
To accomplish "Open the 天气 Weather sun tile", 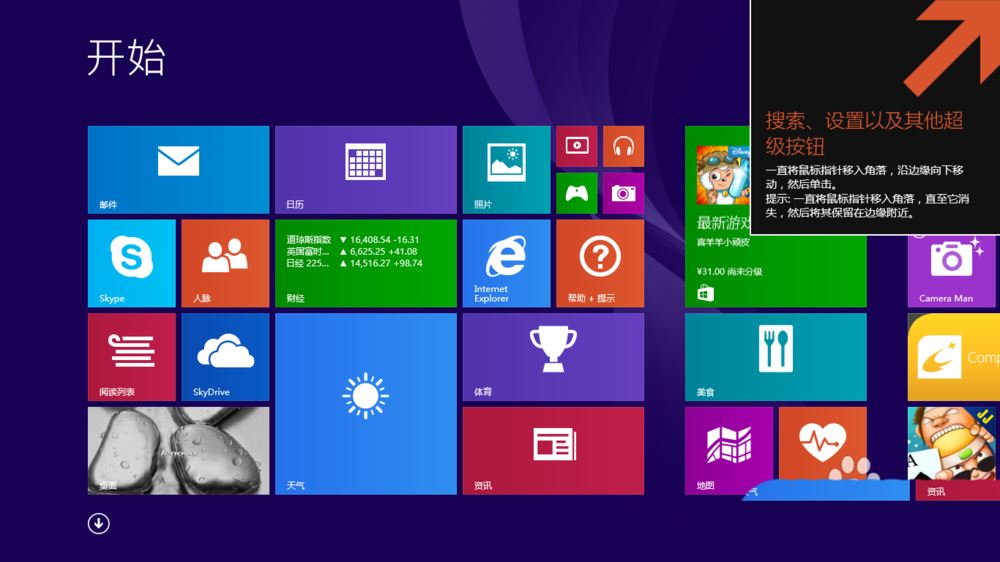I will (366, 404).
